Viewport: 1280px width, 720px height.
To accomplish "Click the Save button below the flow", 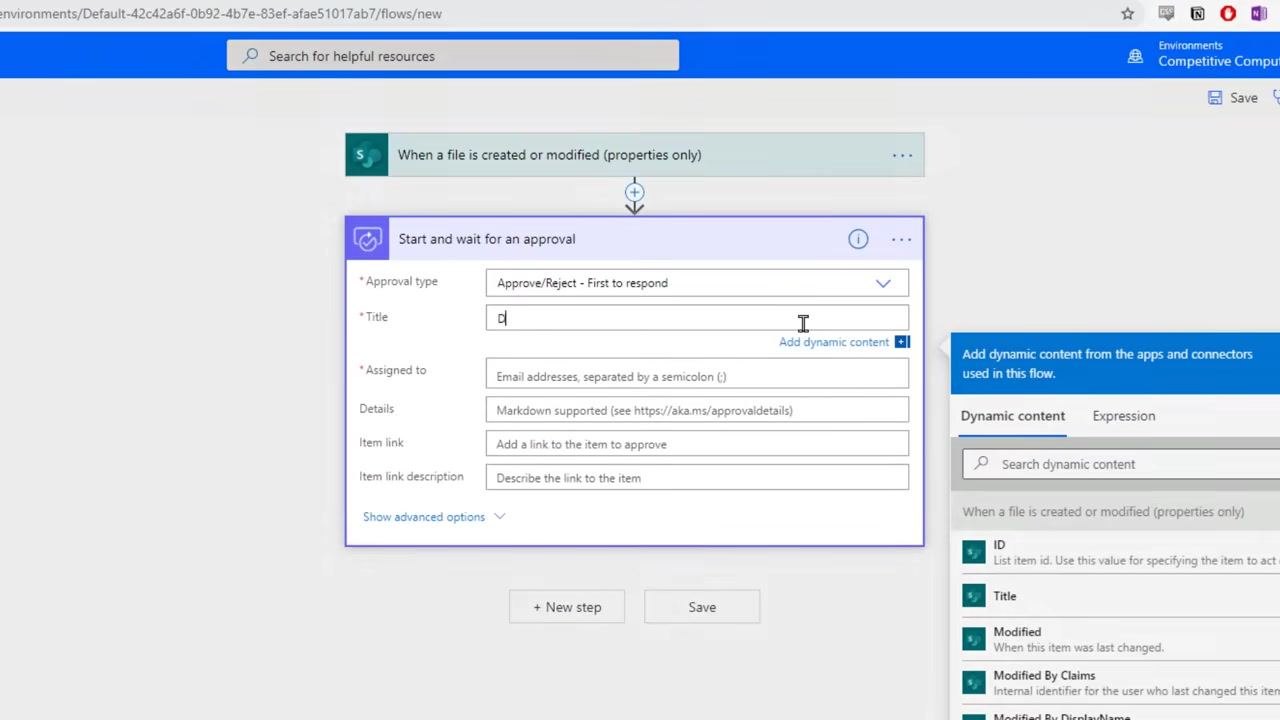I will coord(702,607).
